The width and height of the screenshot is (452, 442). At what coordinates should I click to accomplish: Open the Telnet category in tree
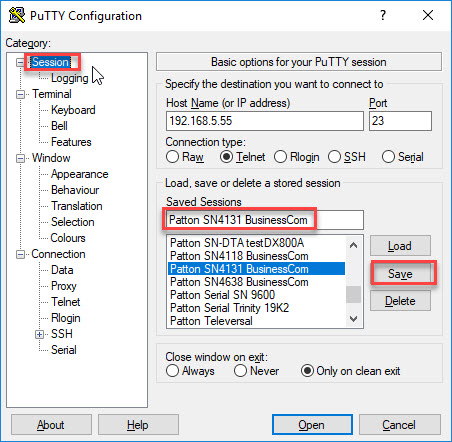(x=65, y=302)
